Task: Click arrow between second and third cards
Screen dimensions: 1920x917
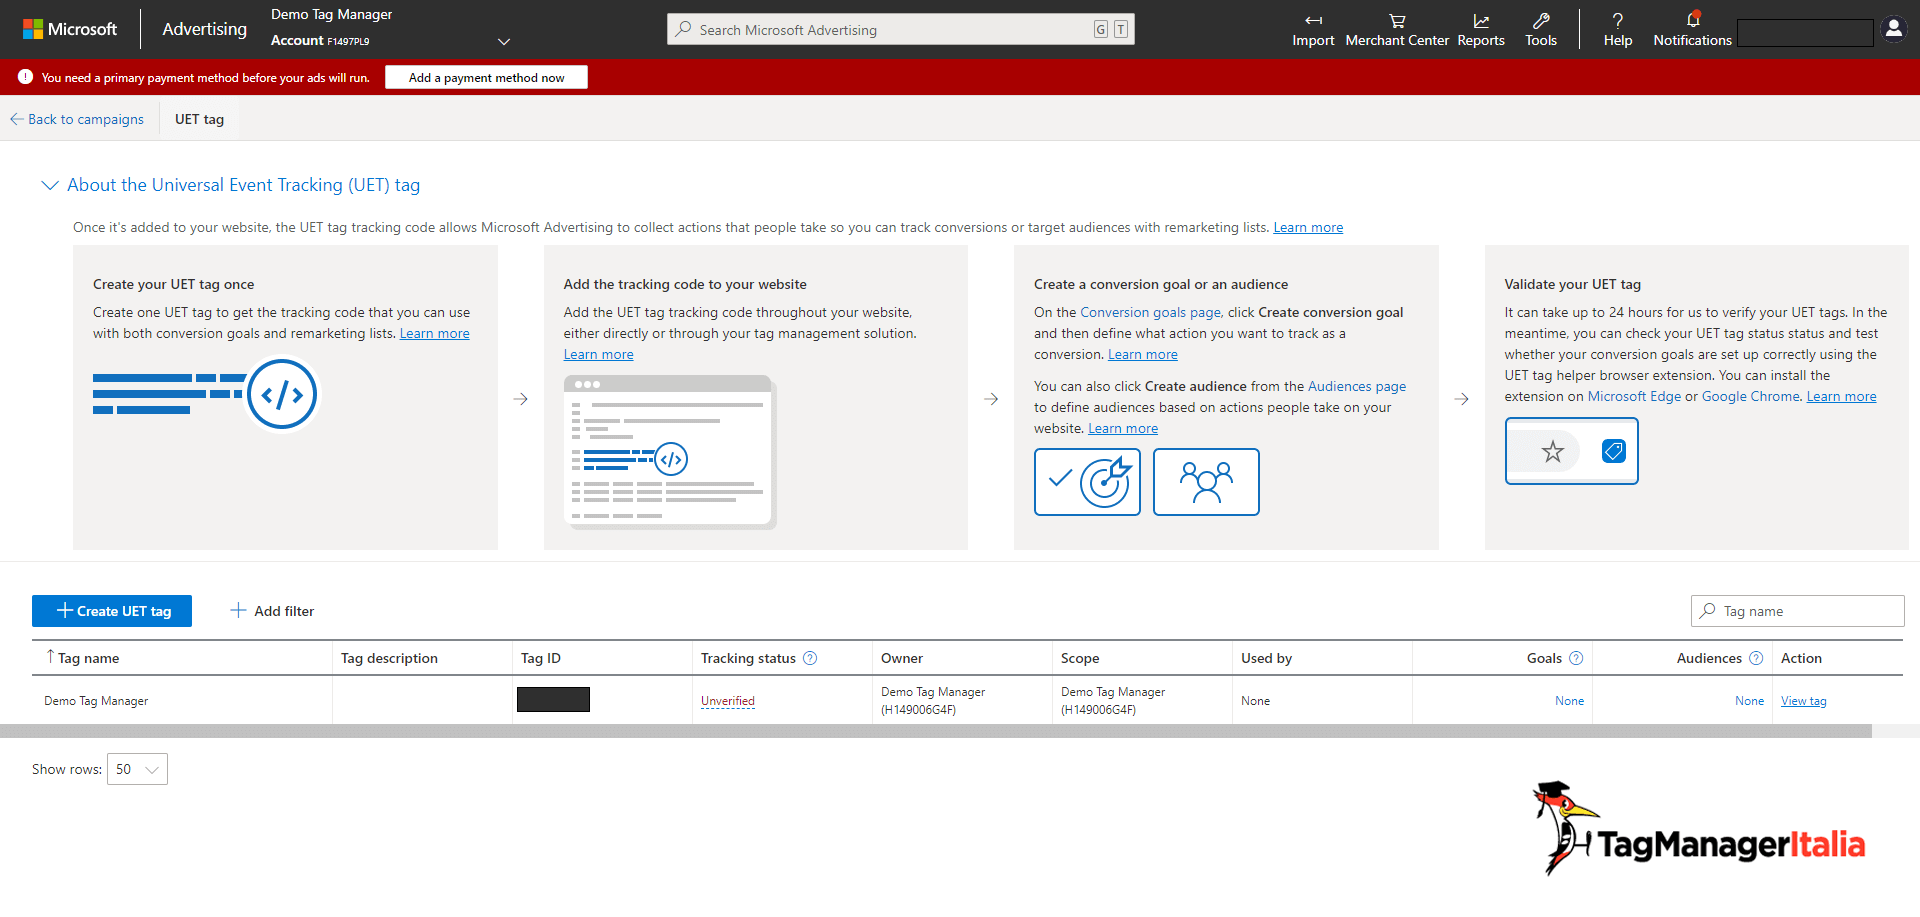Action: click(991, 399)
